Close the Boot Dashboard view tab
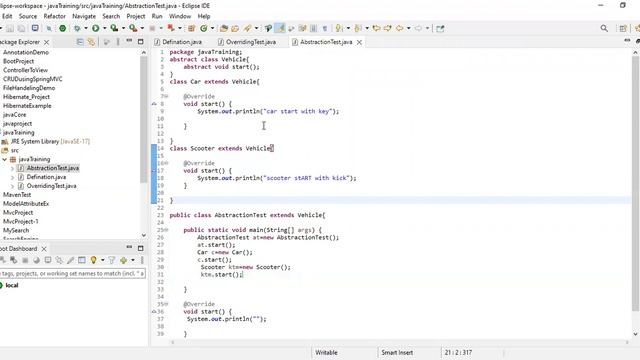Screen dimensions: 640x360 pos(44,249)
